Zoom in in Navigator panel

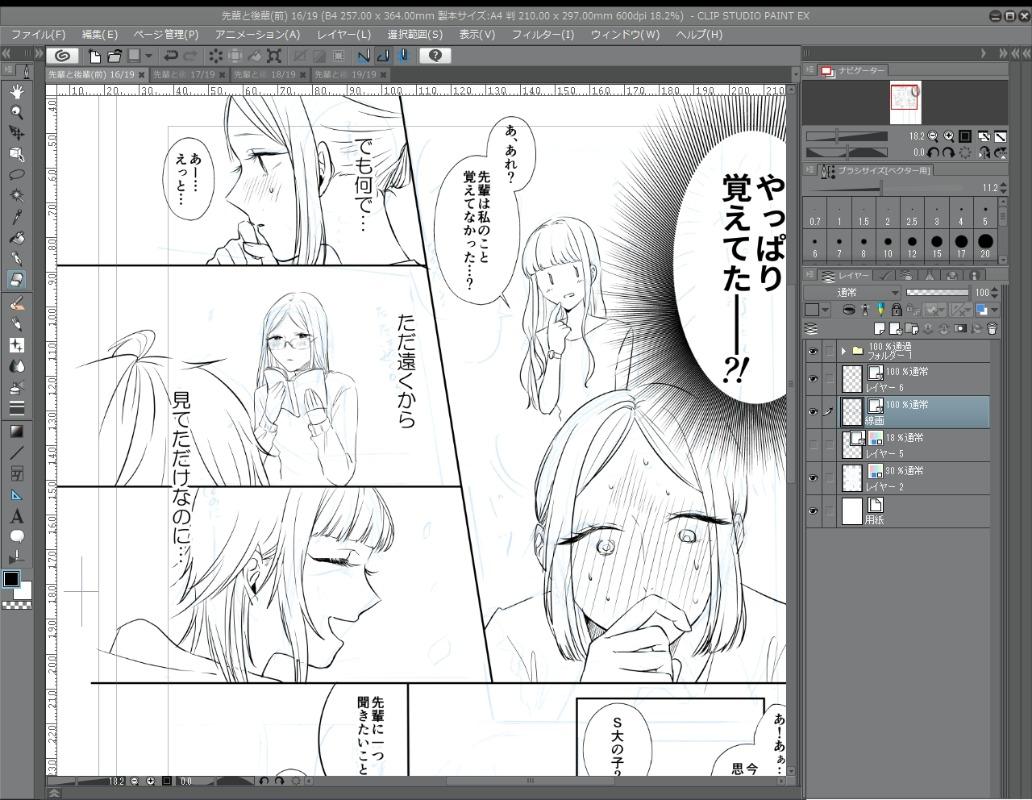tap(948, 137)
